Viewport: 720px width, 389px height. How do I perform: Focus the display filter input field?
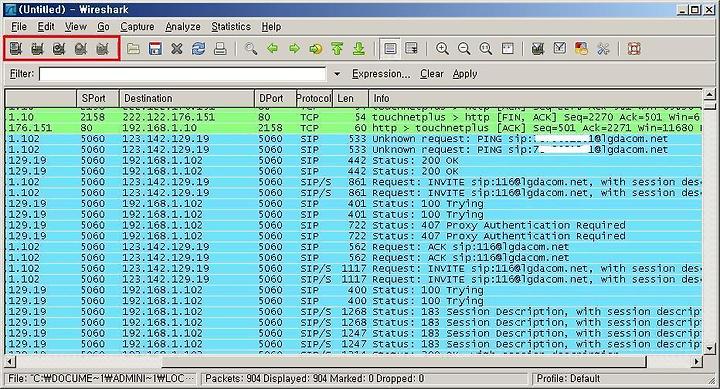click(x=182, y=73)
